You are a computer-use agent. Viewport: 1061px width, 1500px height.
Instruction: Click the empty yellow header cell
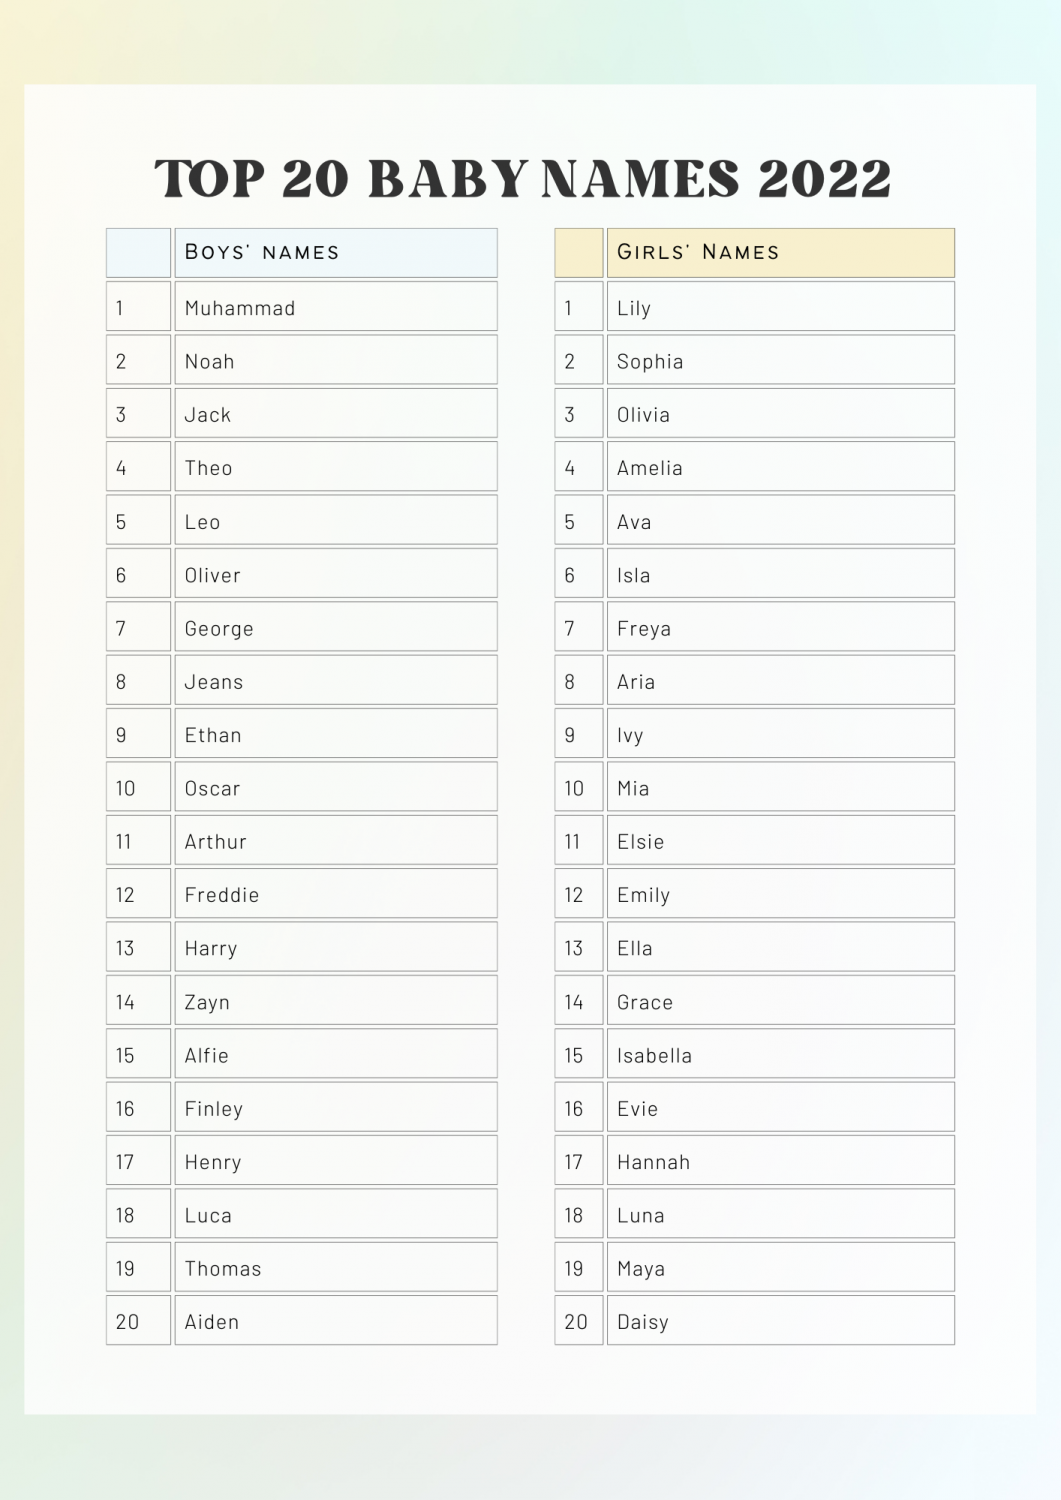(x=579, y=253)
